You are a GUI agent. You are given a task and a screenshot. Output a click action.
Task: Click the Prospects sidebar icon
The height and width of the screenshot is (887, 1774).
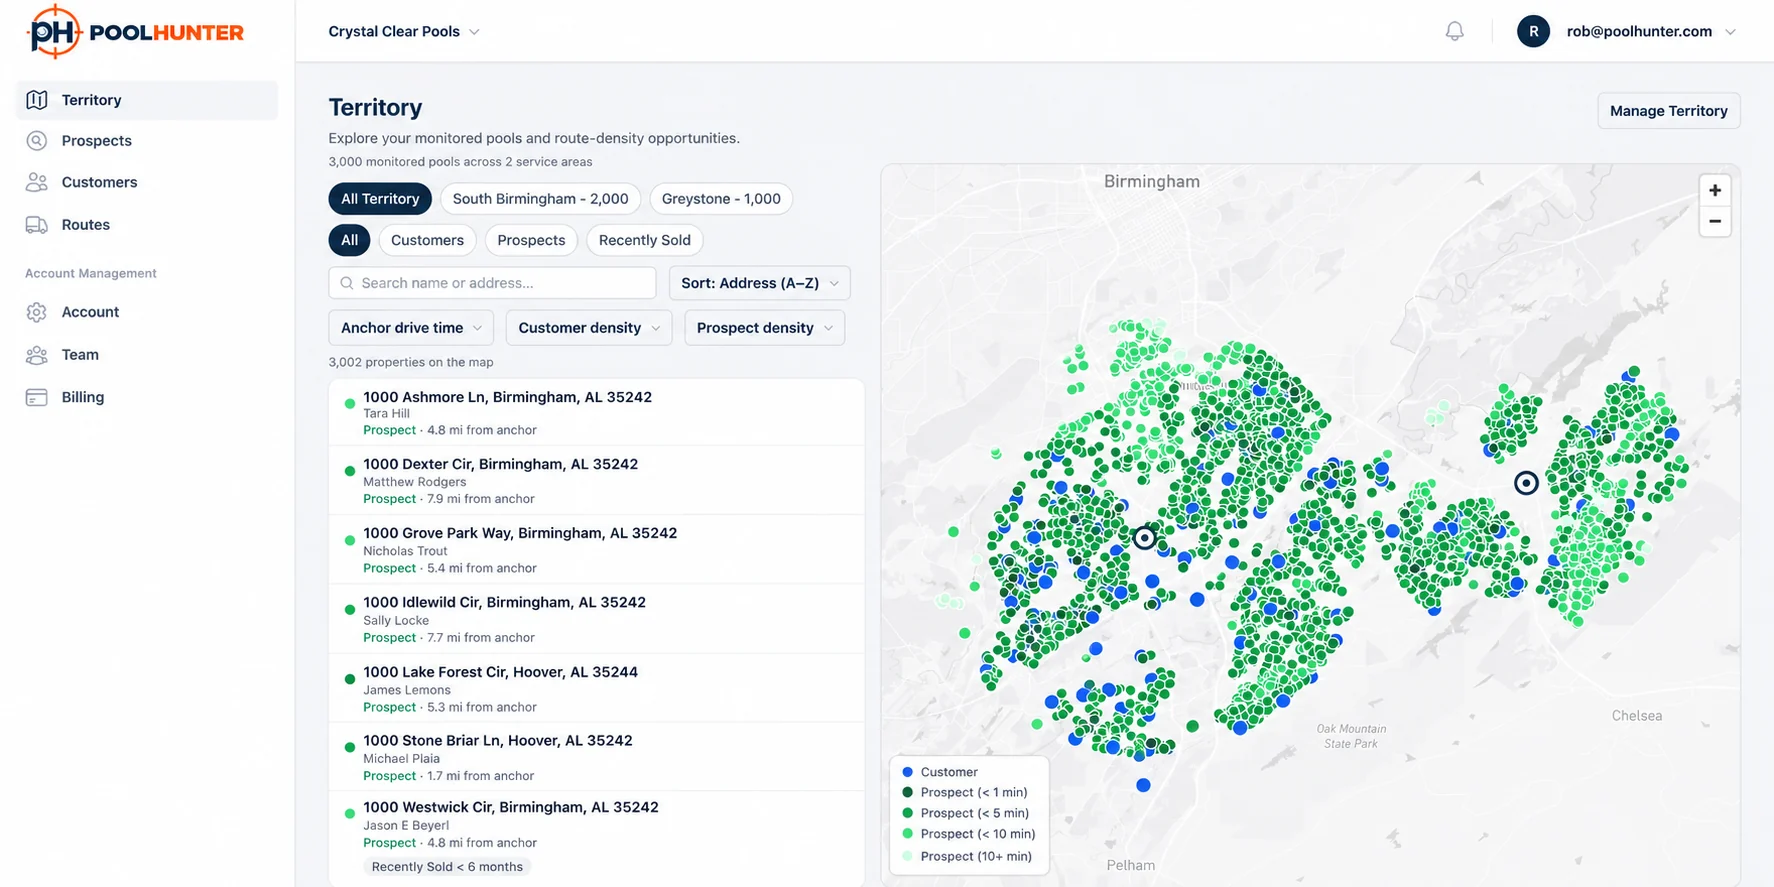coord(37,141)
